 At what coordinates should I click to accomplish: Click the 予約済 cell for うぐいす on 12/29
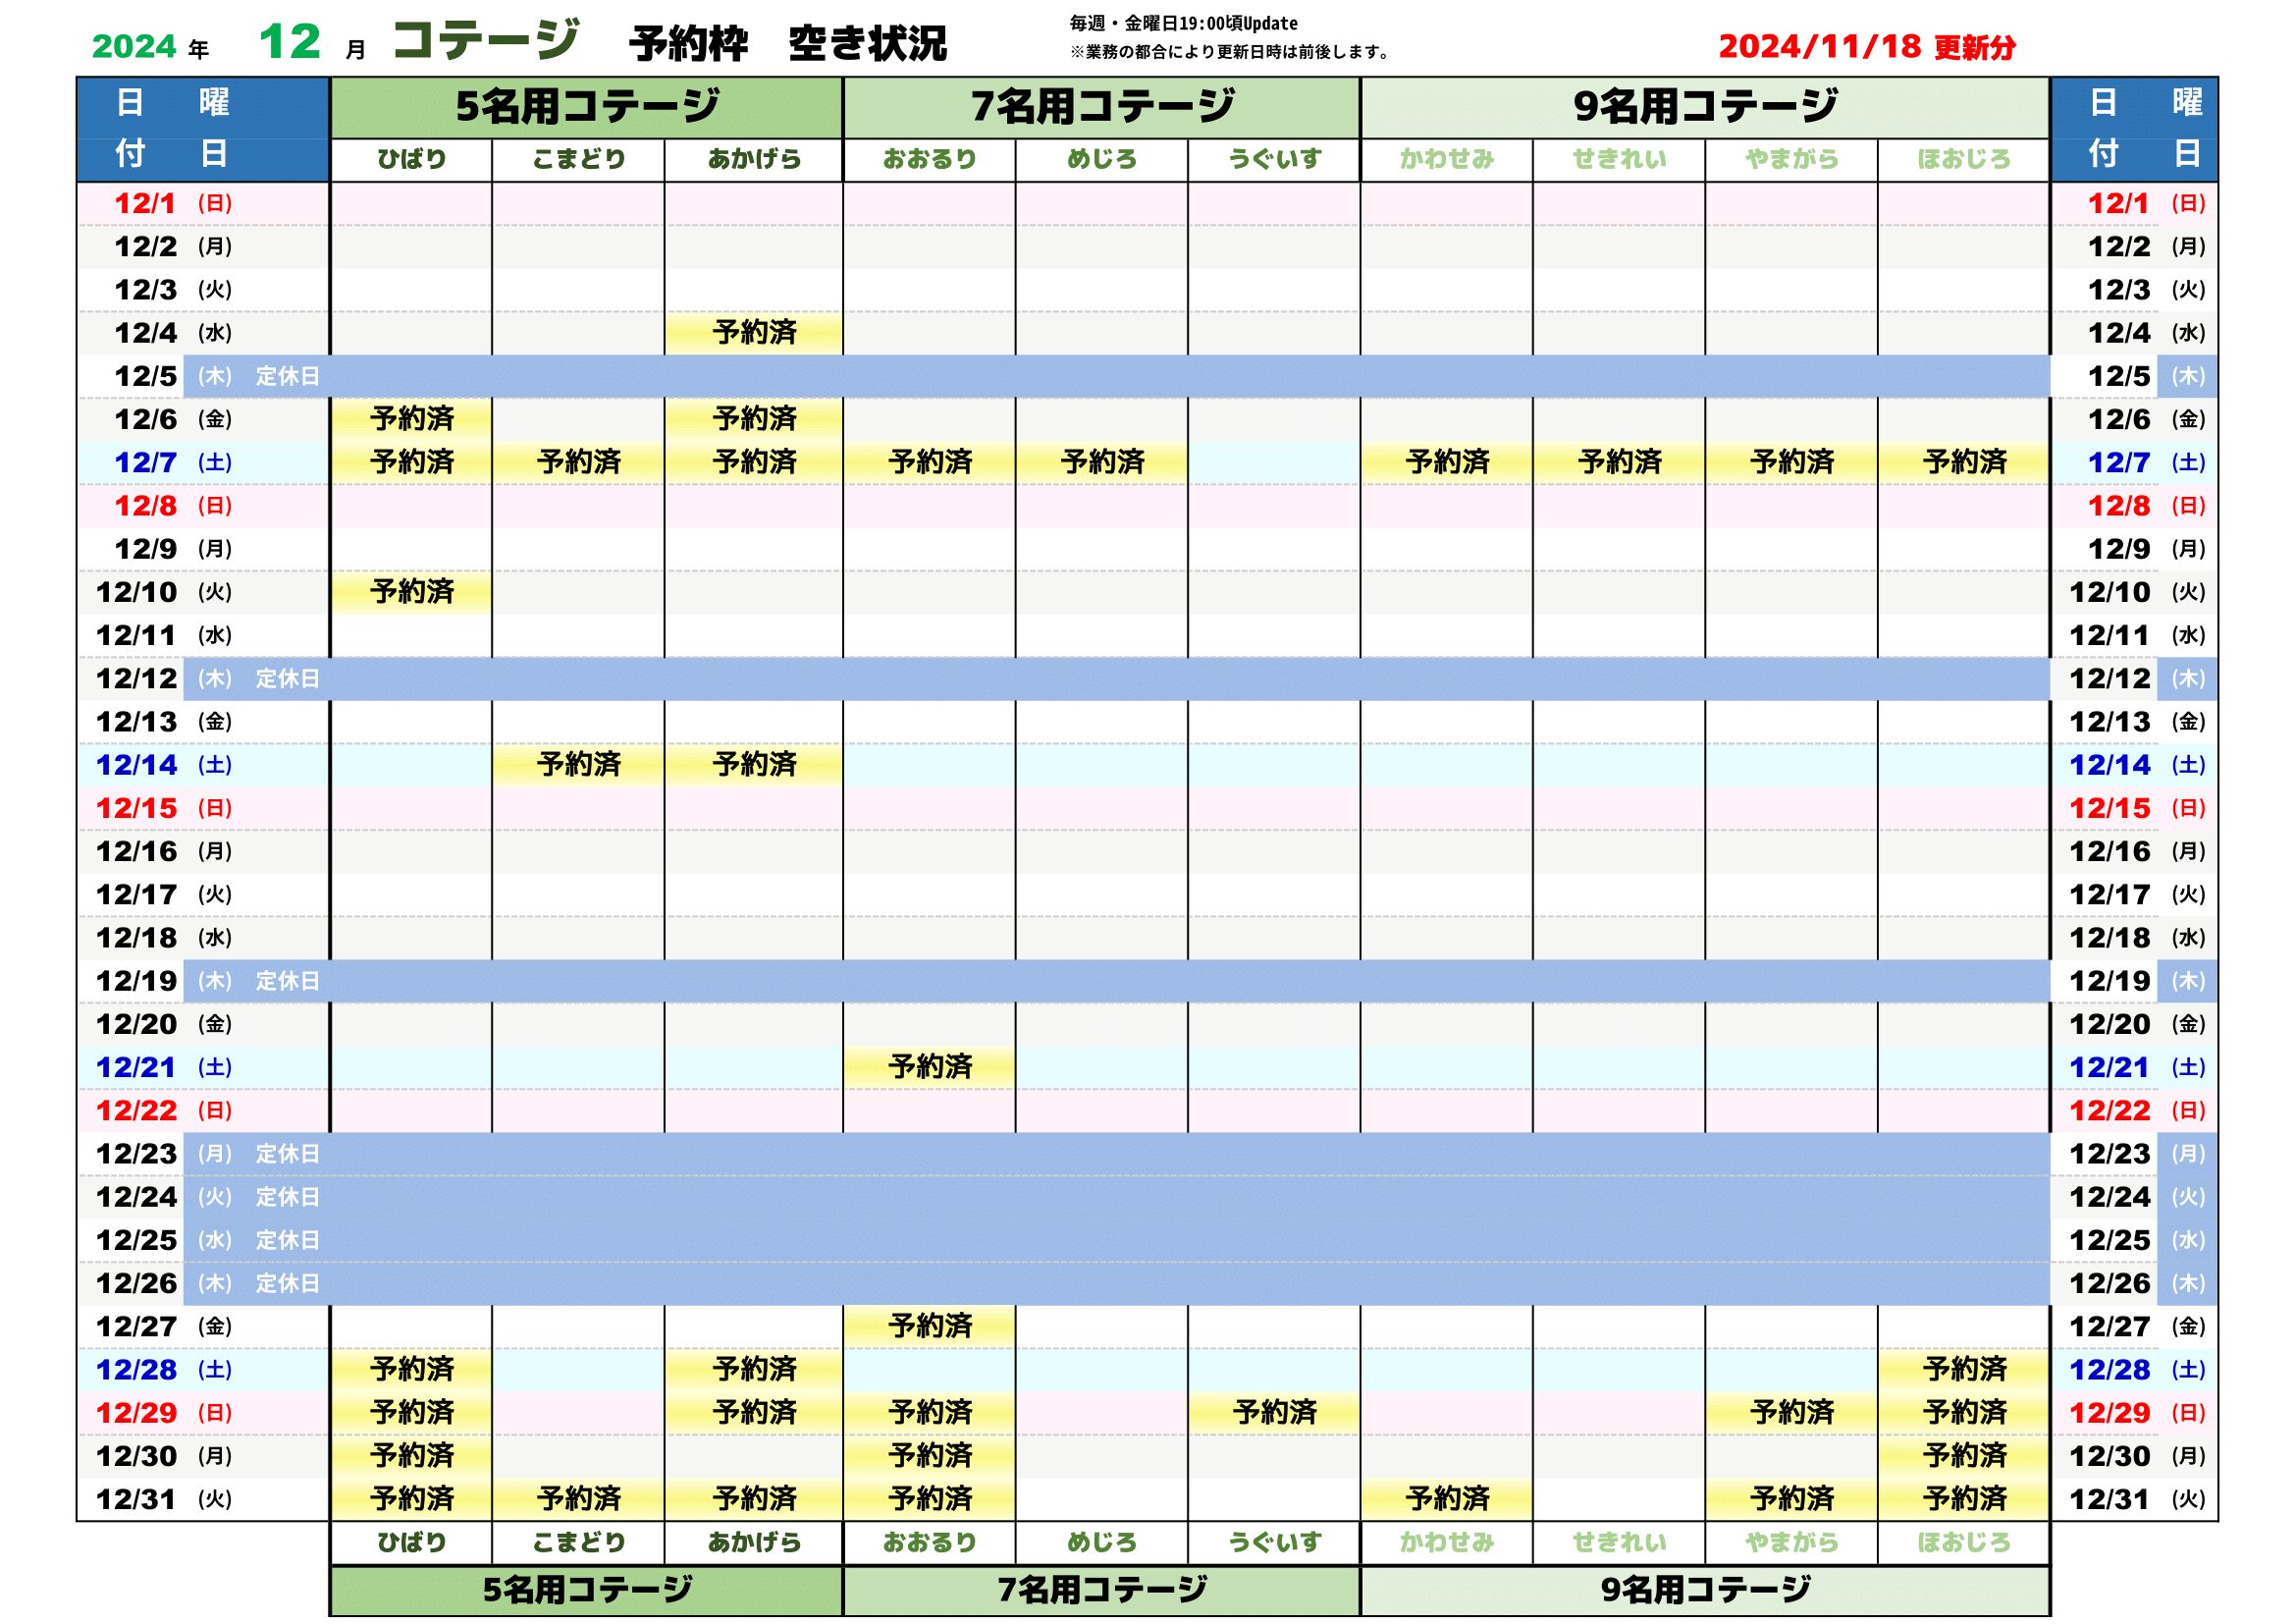point(1274,1413)
